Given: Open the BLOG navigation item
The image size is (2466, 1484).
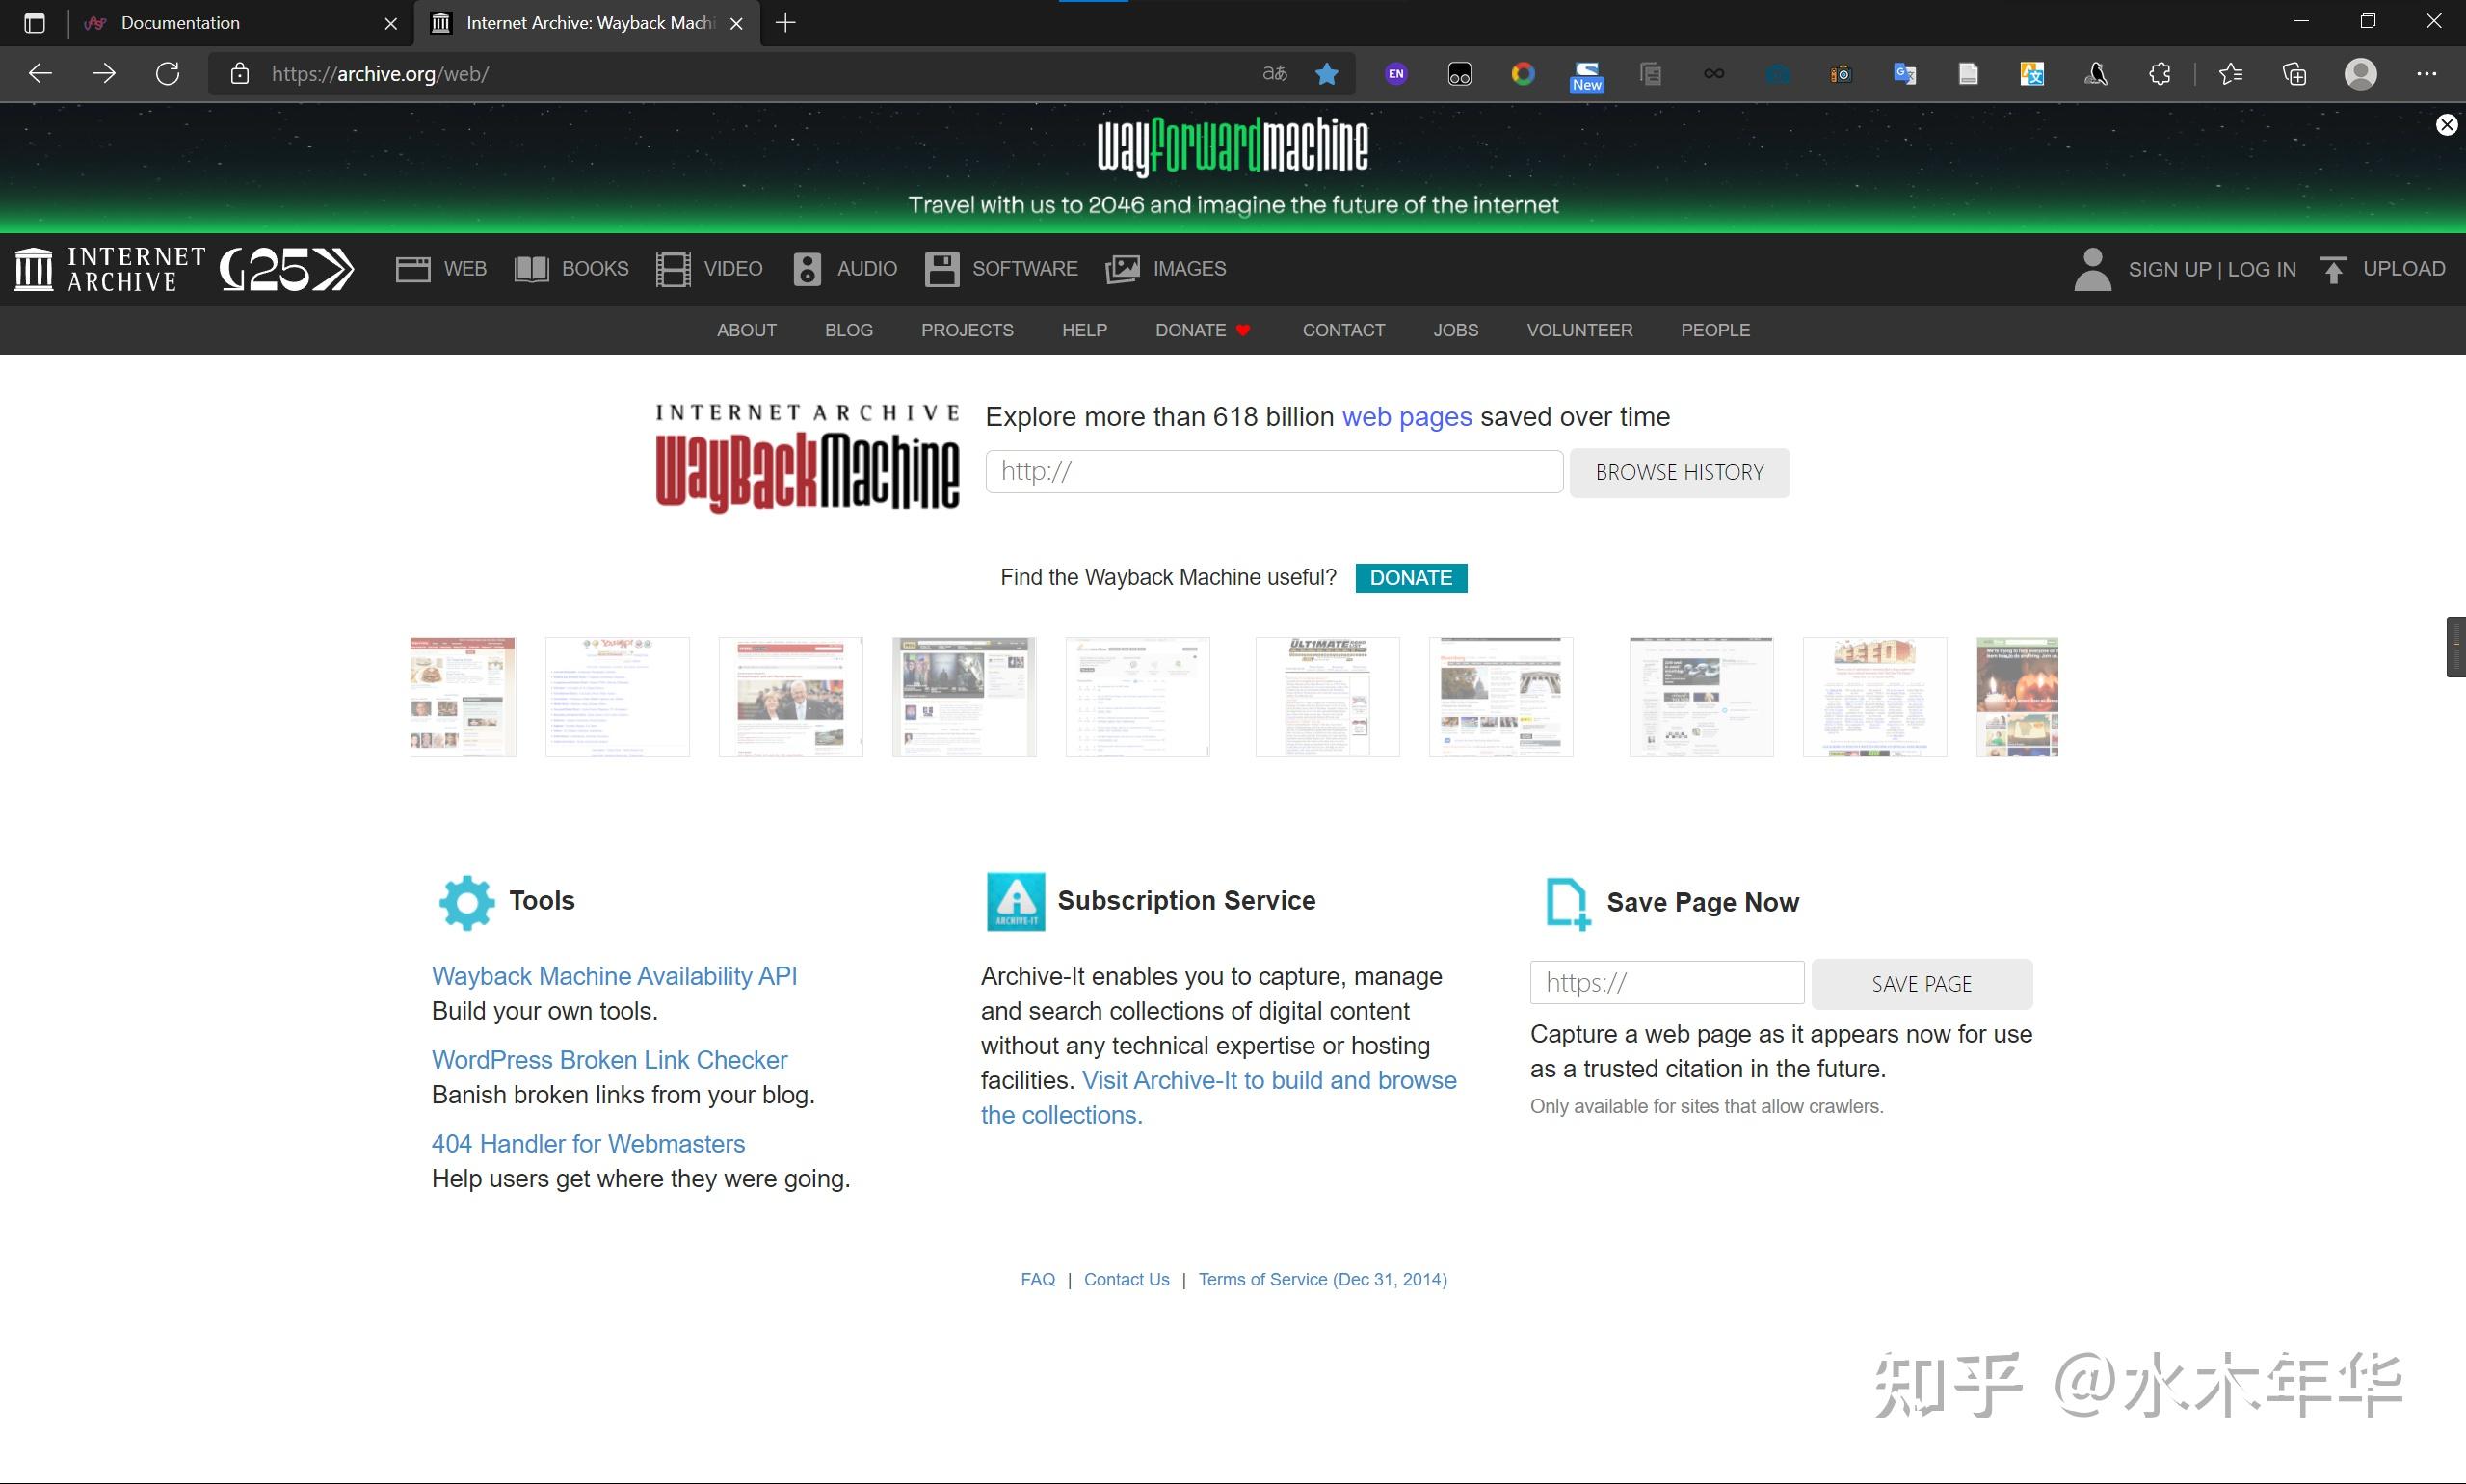Looking at the screenshot, I should pyautogui.click(x=848, y=330).
